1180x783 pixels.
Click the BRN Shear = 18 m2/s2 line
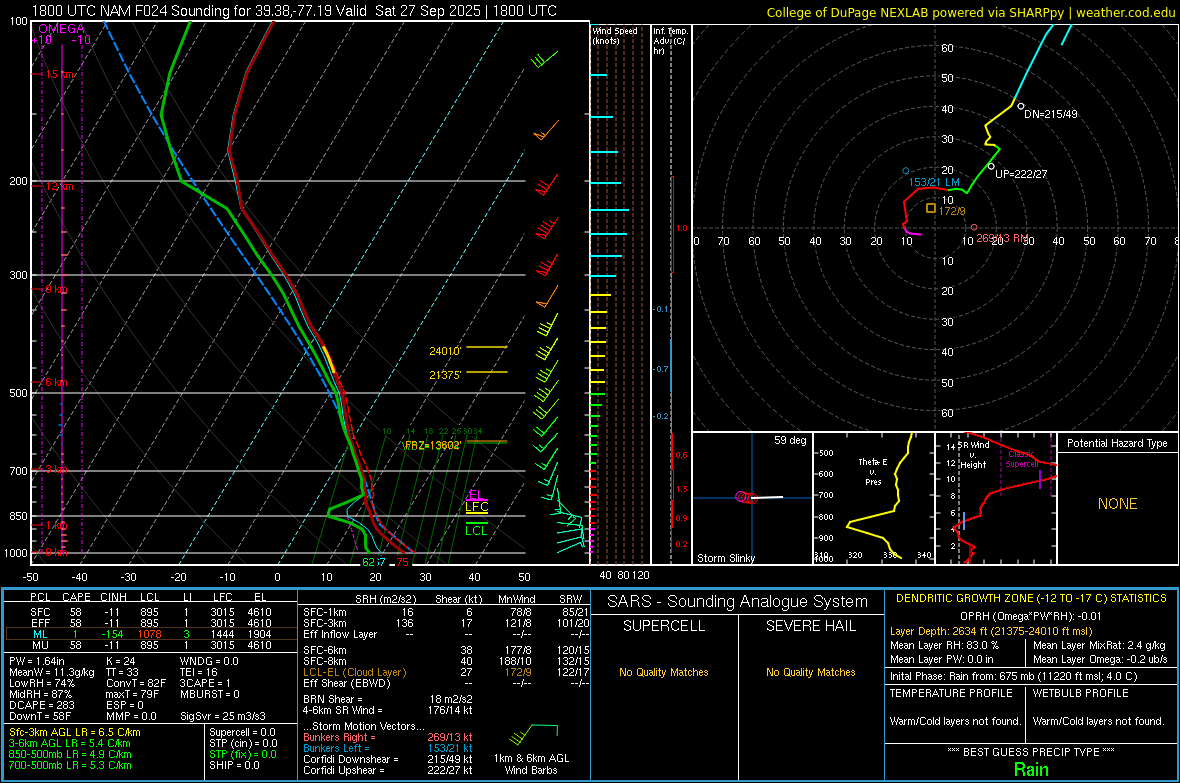pyautogui.click(x=388, y=699)
